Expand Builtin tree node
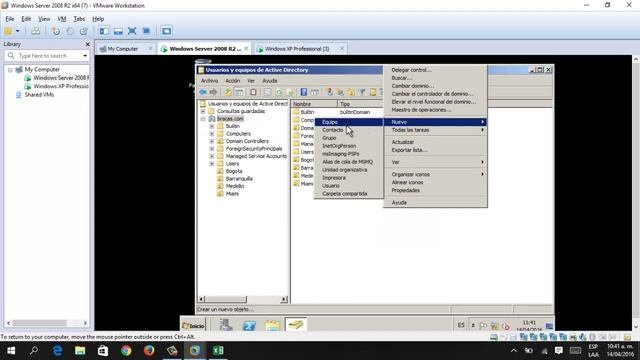Image resolution: width=640 pixels, height=360 pixels. [x=212, y=126]
